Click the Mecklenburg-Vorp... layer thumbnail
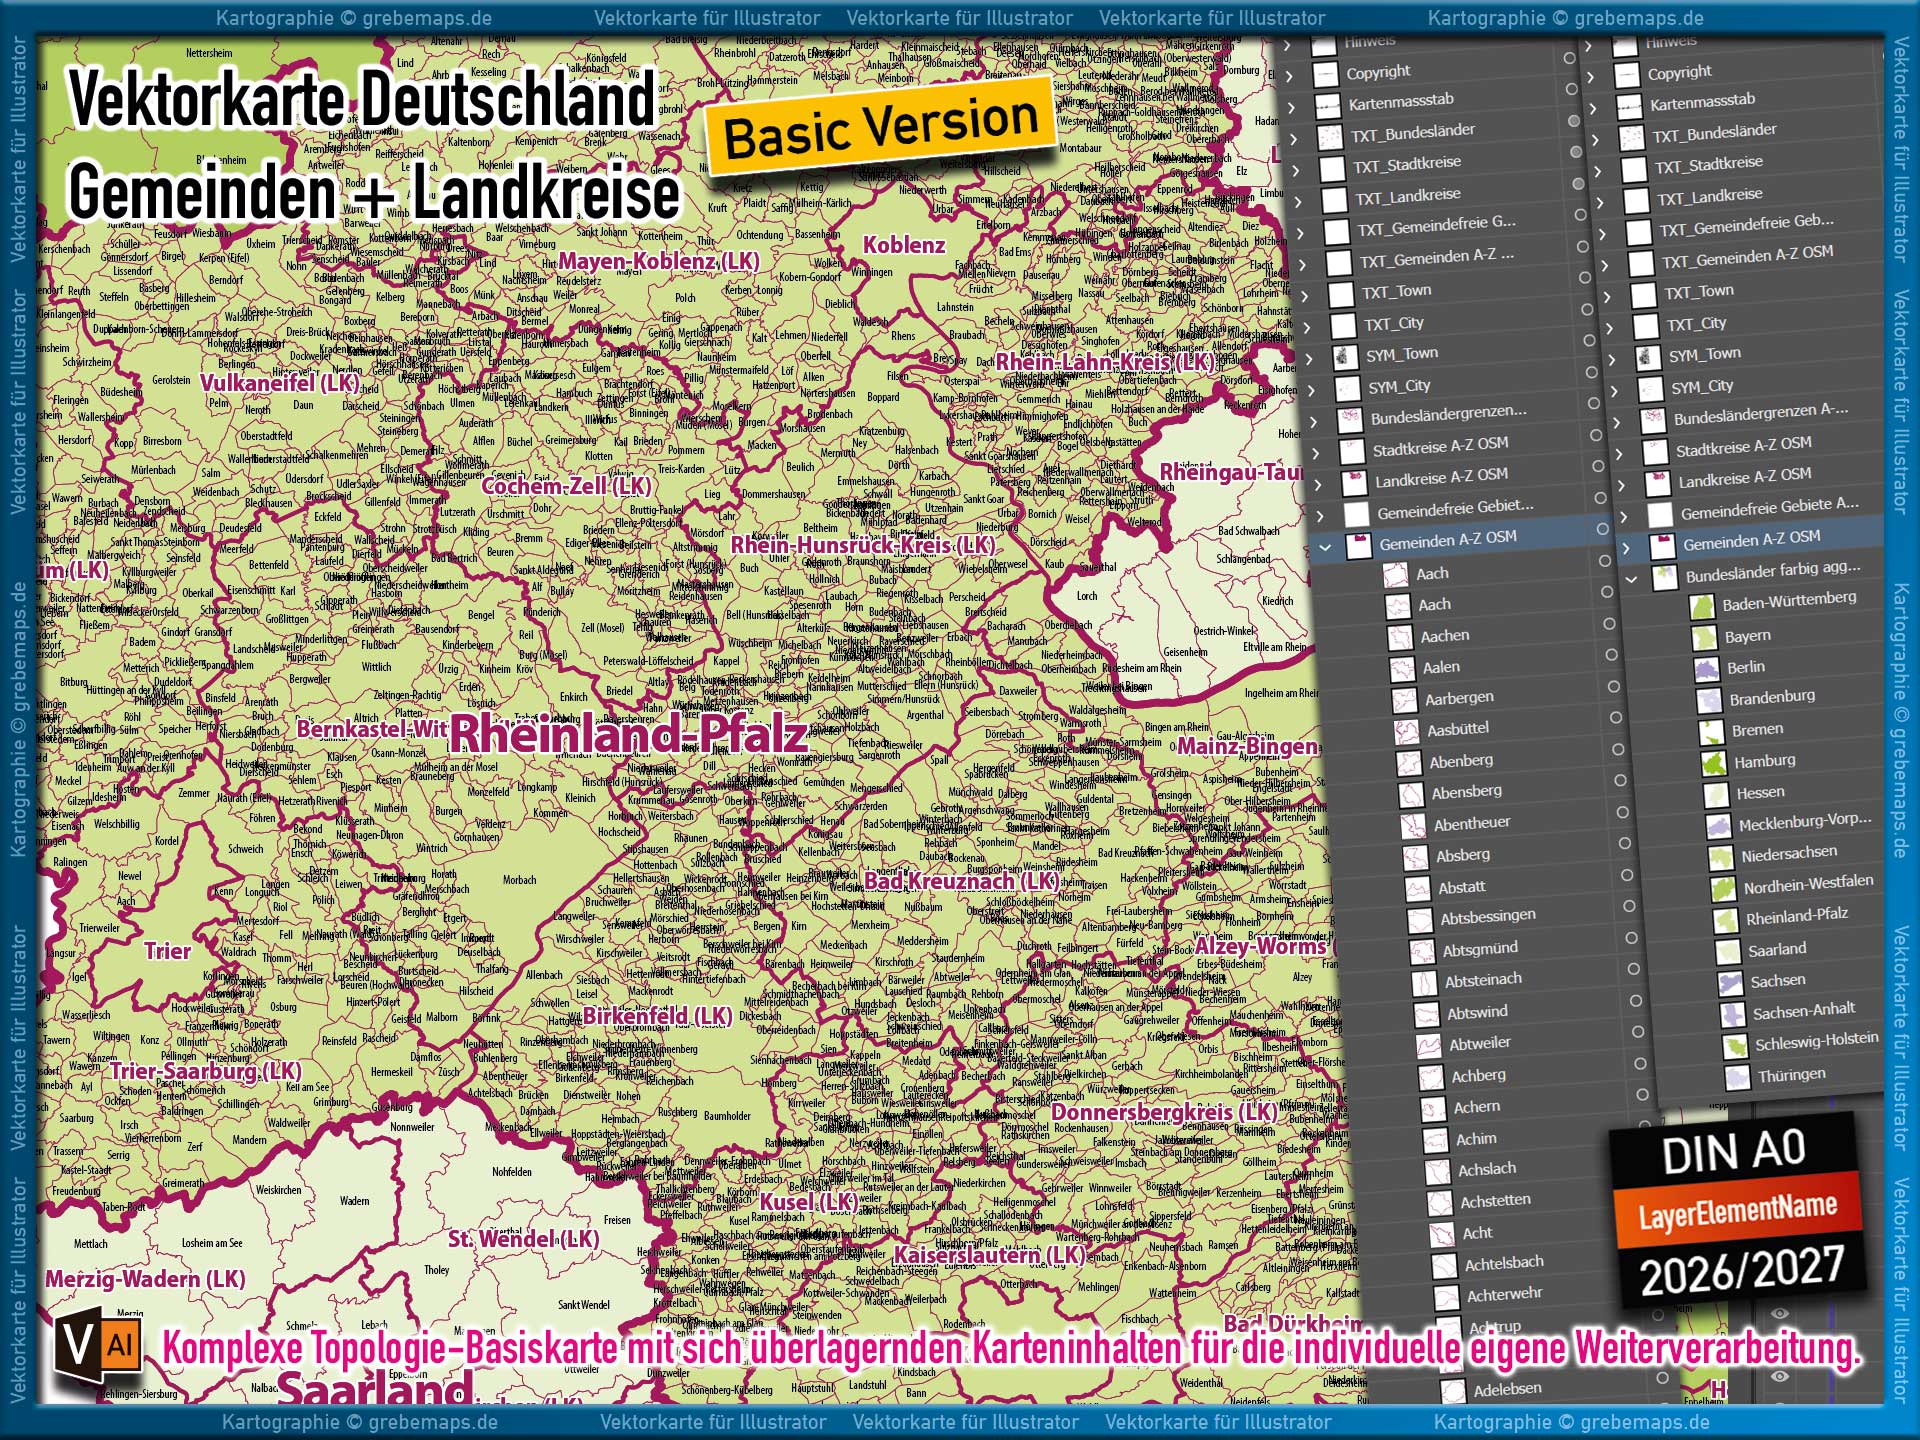The image size is (1920, 1440). click(1717, 826)
